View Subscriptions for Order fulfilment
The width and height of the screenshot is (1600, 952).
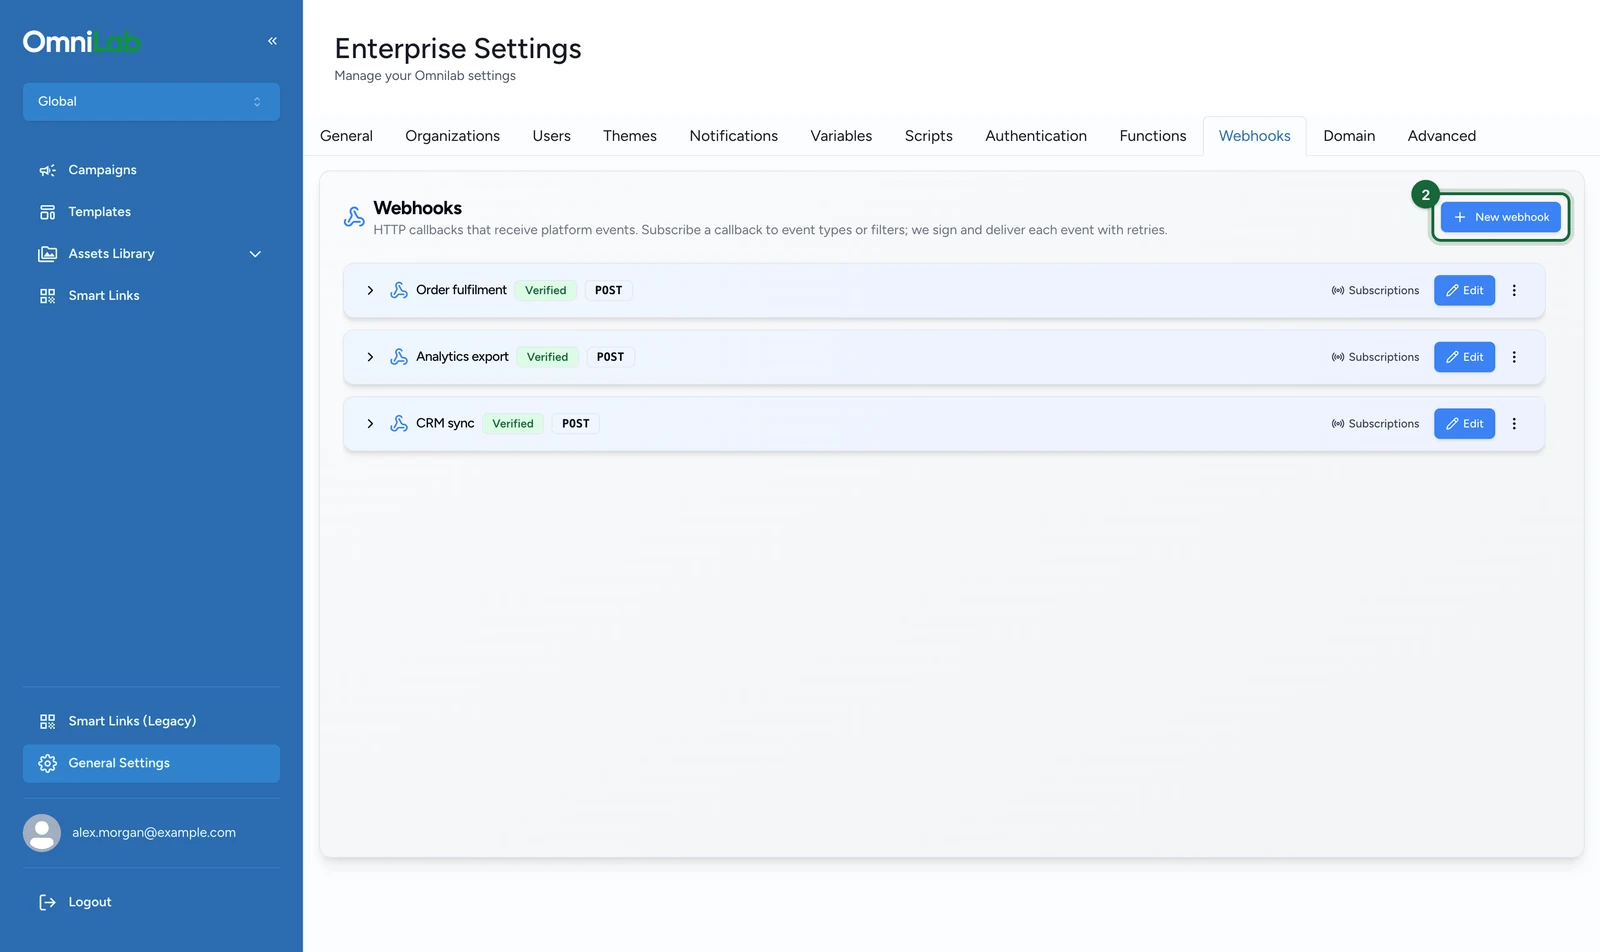coord(1375,290)
